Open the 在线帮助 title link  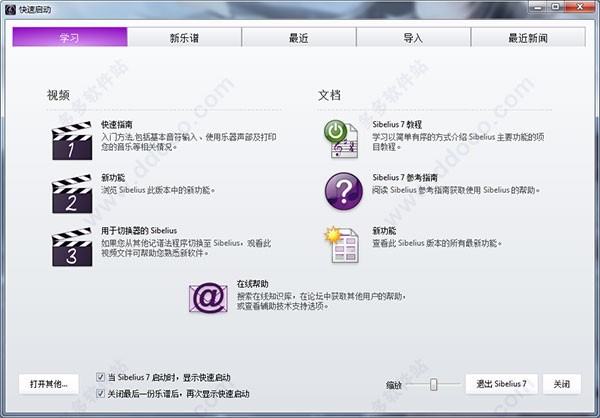click(253, 284)
